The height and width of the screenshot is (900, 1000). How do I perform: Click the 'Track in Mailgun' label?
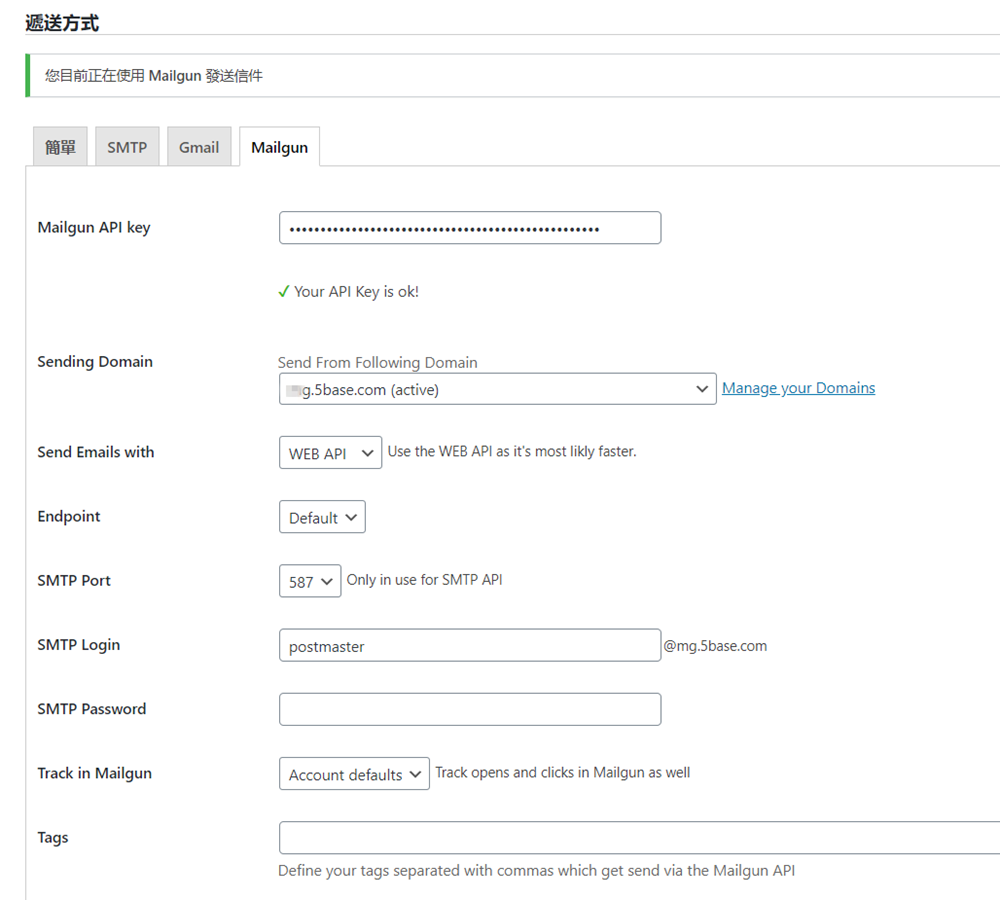point(94,773)
